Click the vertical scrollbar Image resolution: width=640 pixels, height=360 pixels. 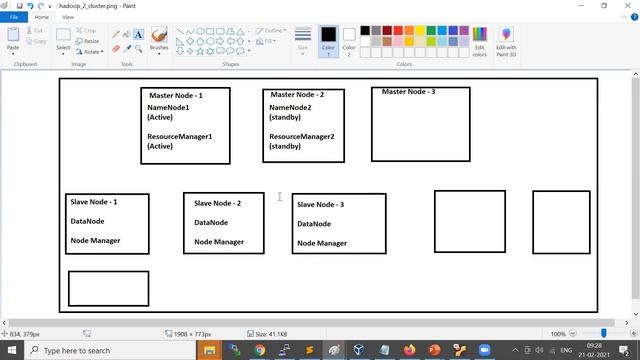(636, 188)
